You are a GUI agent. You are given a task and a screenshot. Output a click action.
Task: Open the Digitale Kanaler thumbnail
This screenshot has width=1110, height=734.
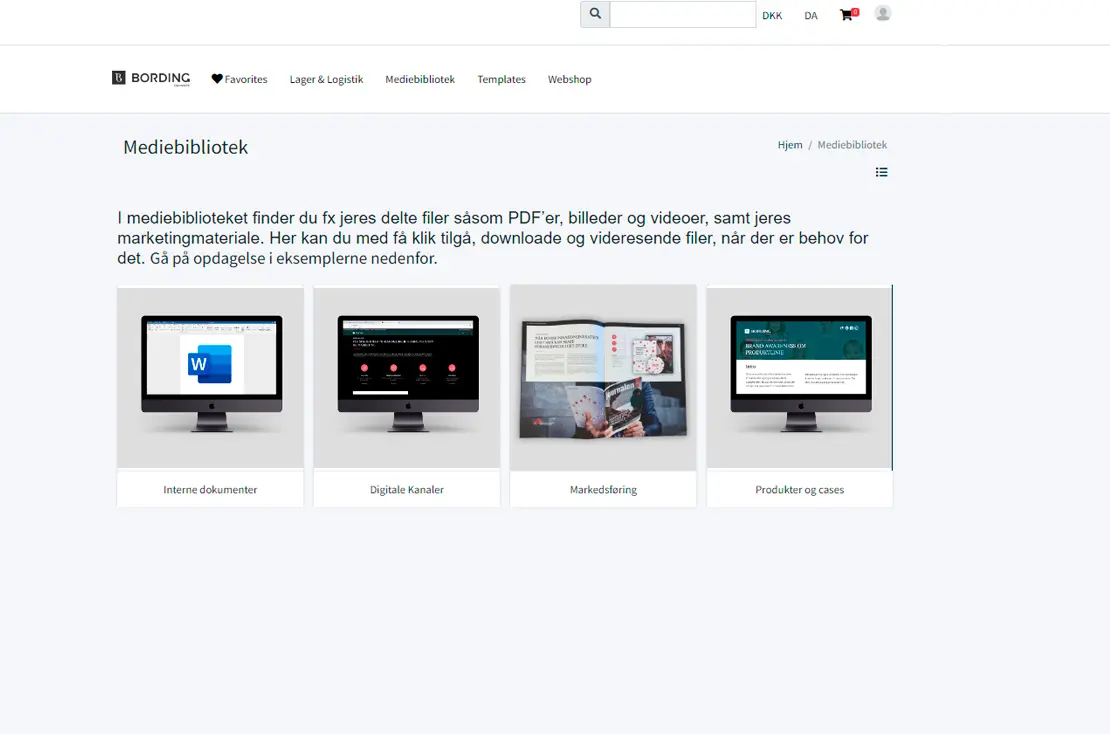click(406, 378)
